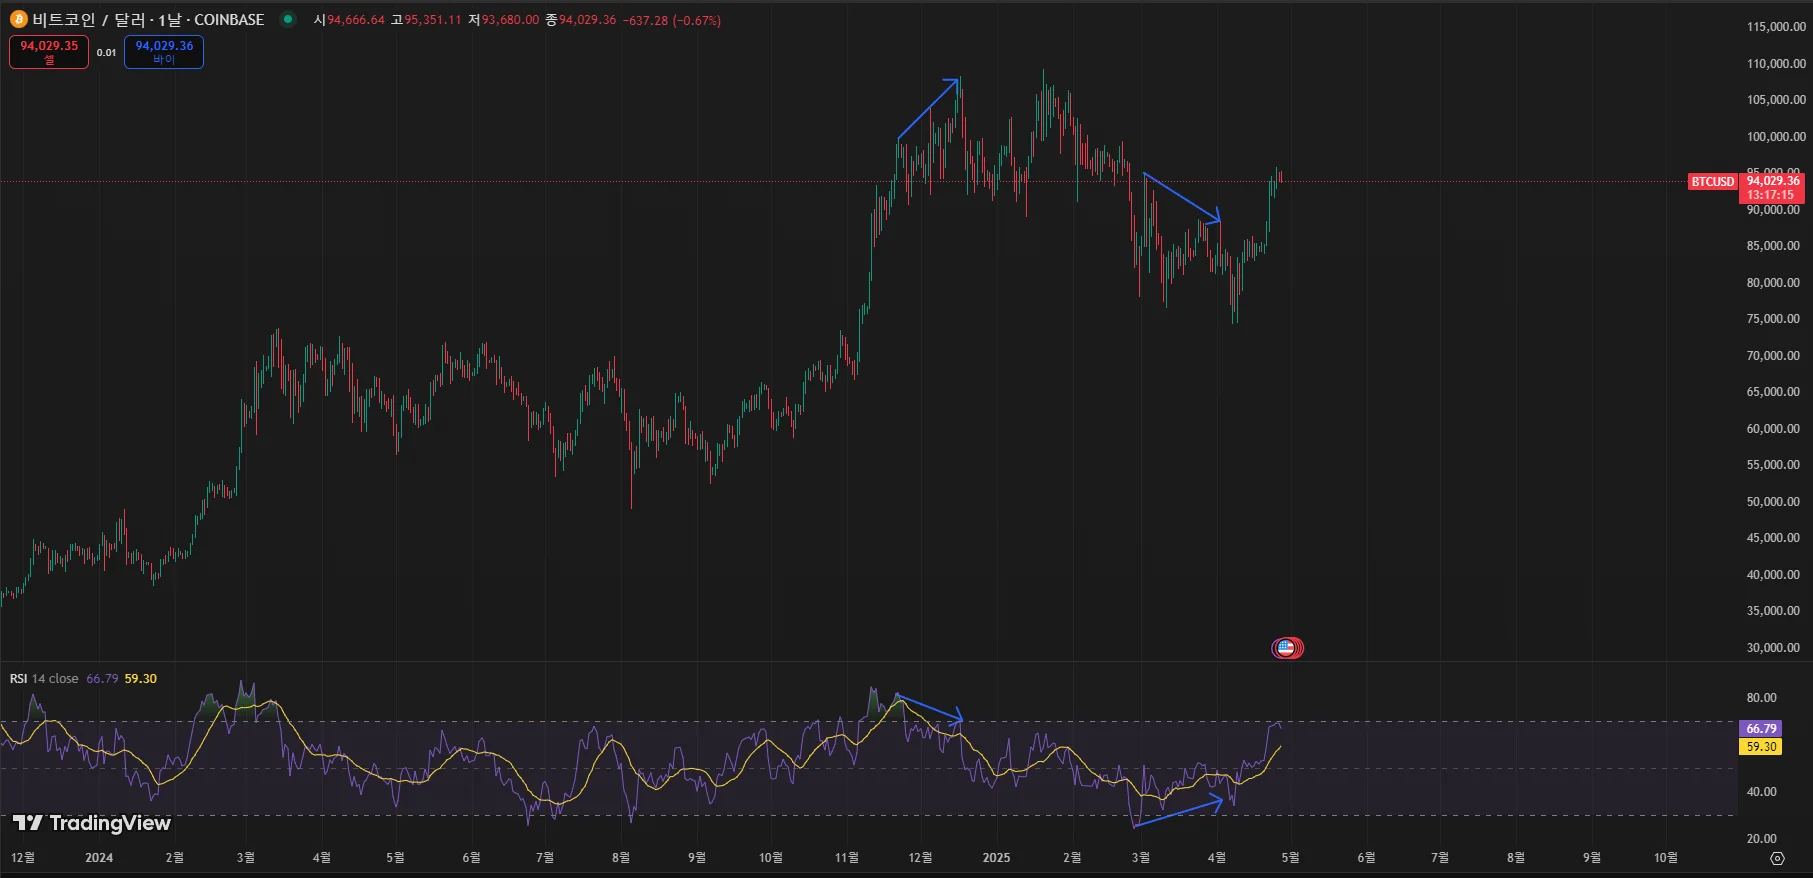The height and width of the screenshot is (878, 1813).
Task: Open the RSI 14 close indicator legend
Action: pos(44,679)
